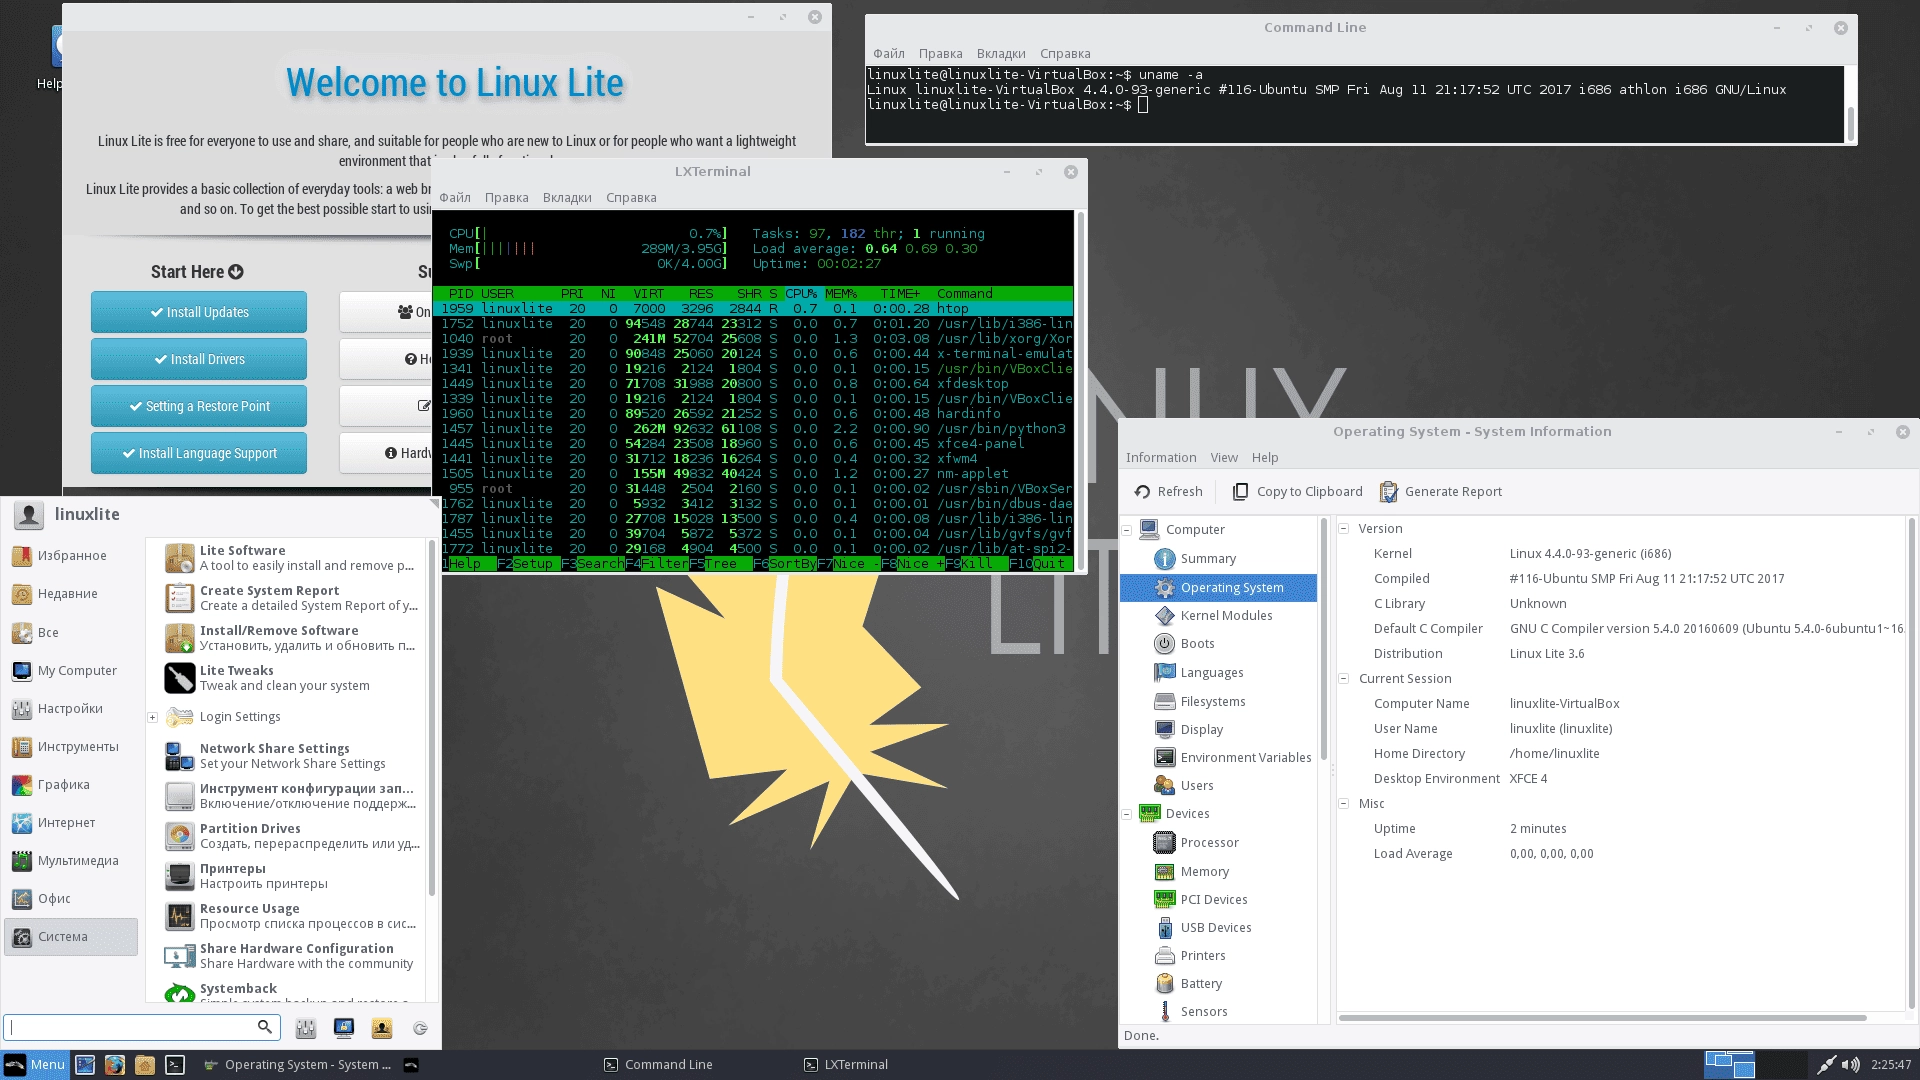Collapse the Devices tree node
This screenshot has width=1920, height=1080.
click(1127, 814)
